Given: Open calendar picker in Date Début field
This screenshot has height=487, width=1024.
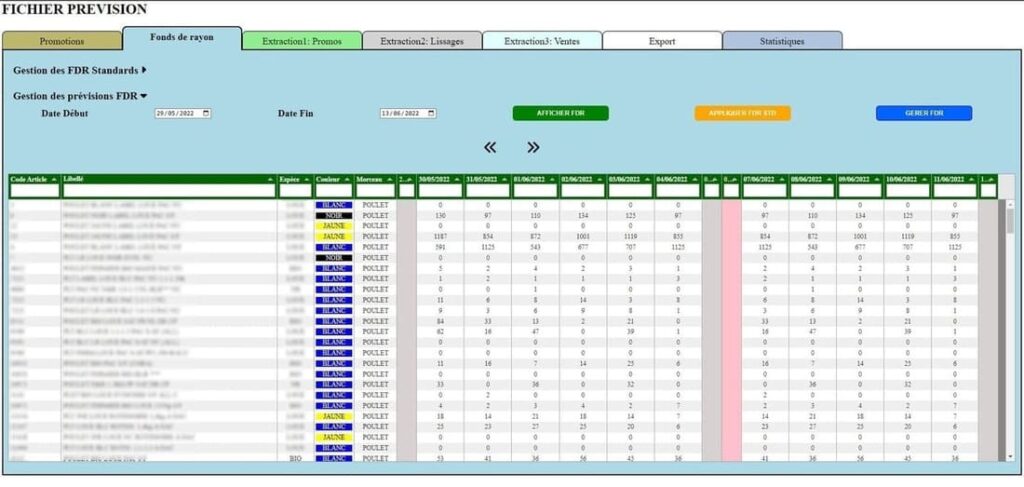Looking at the screenshot, I should [x=206, y=114].
